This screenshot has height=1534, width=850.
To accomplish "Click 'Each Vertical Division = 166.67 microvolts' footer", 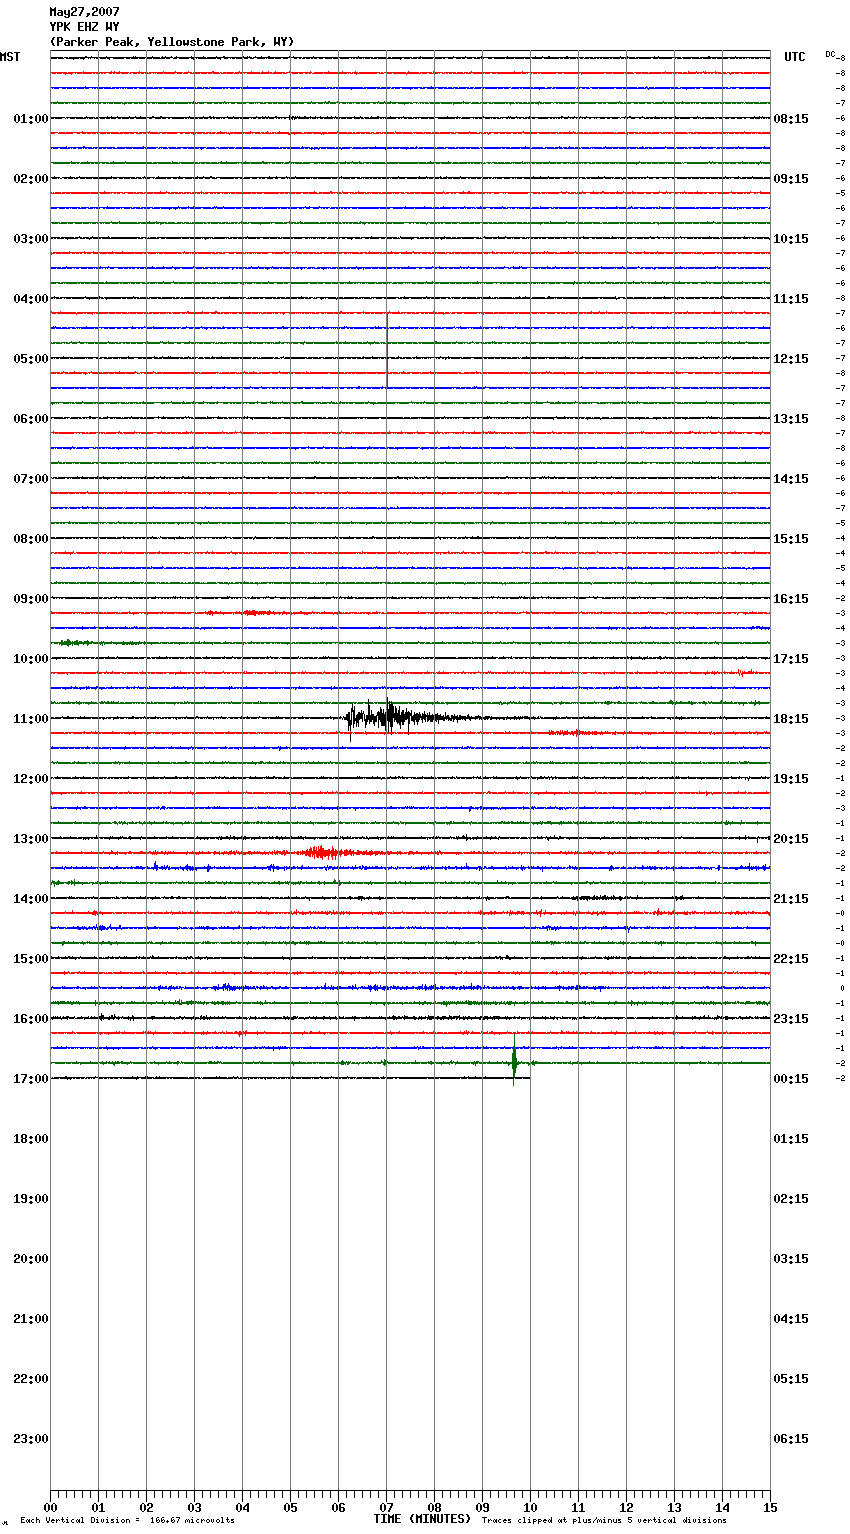I will (x=127, y=1521).
